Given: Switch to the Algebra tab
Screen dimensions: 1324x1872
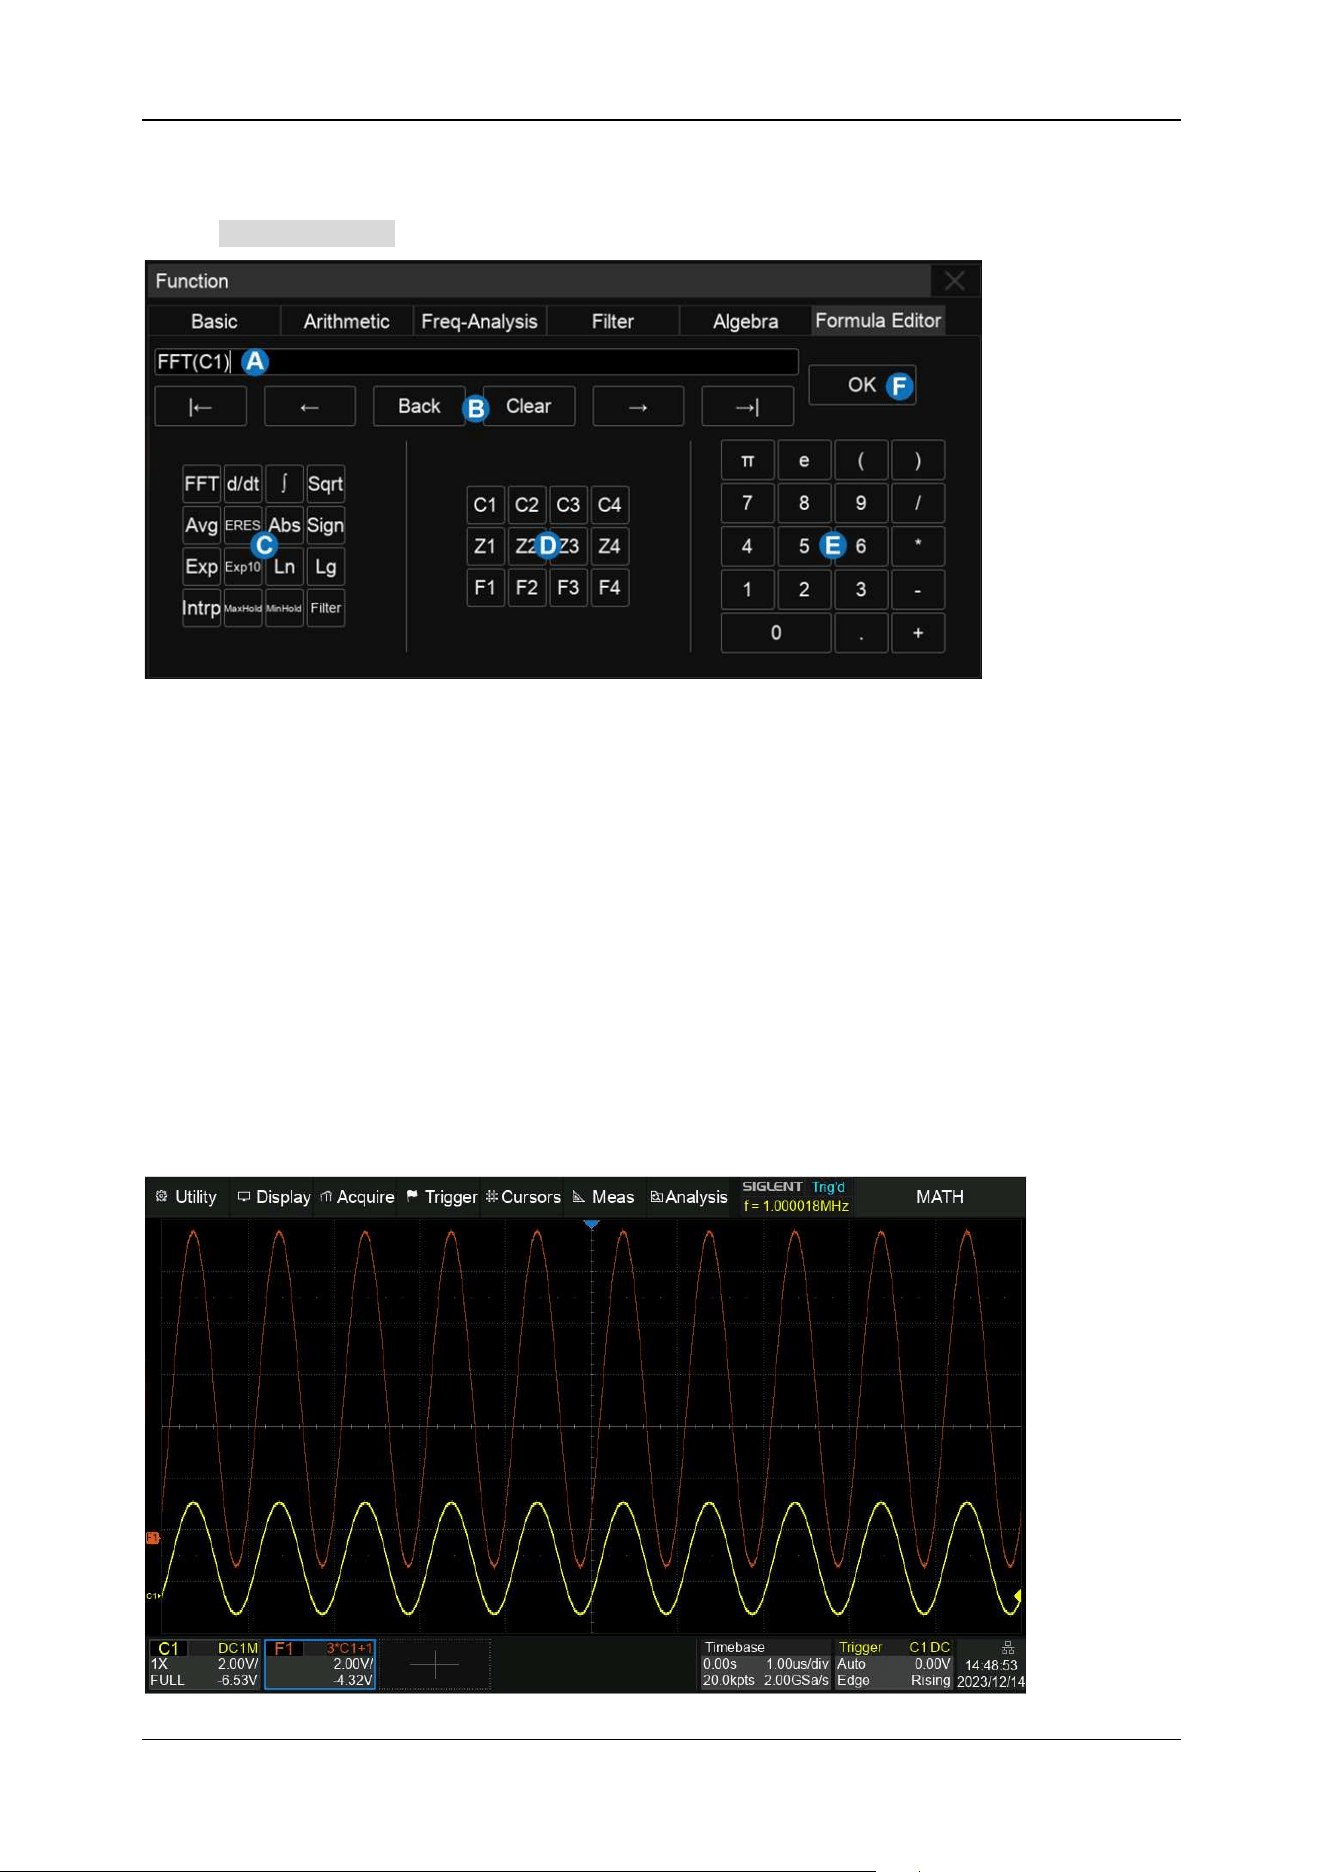Looking at the screenshot, I should click(745, 321).
